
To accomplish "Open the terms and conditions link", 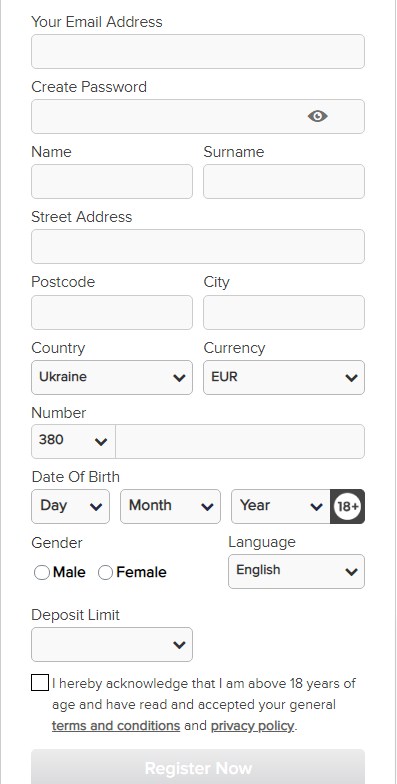I will point(116,726).
